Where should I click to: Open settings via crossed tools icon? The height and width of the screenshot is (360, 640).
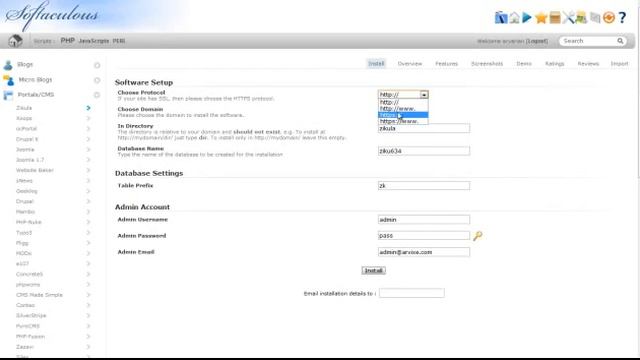[568, 18]
